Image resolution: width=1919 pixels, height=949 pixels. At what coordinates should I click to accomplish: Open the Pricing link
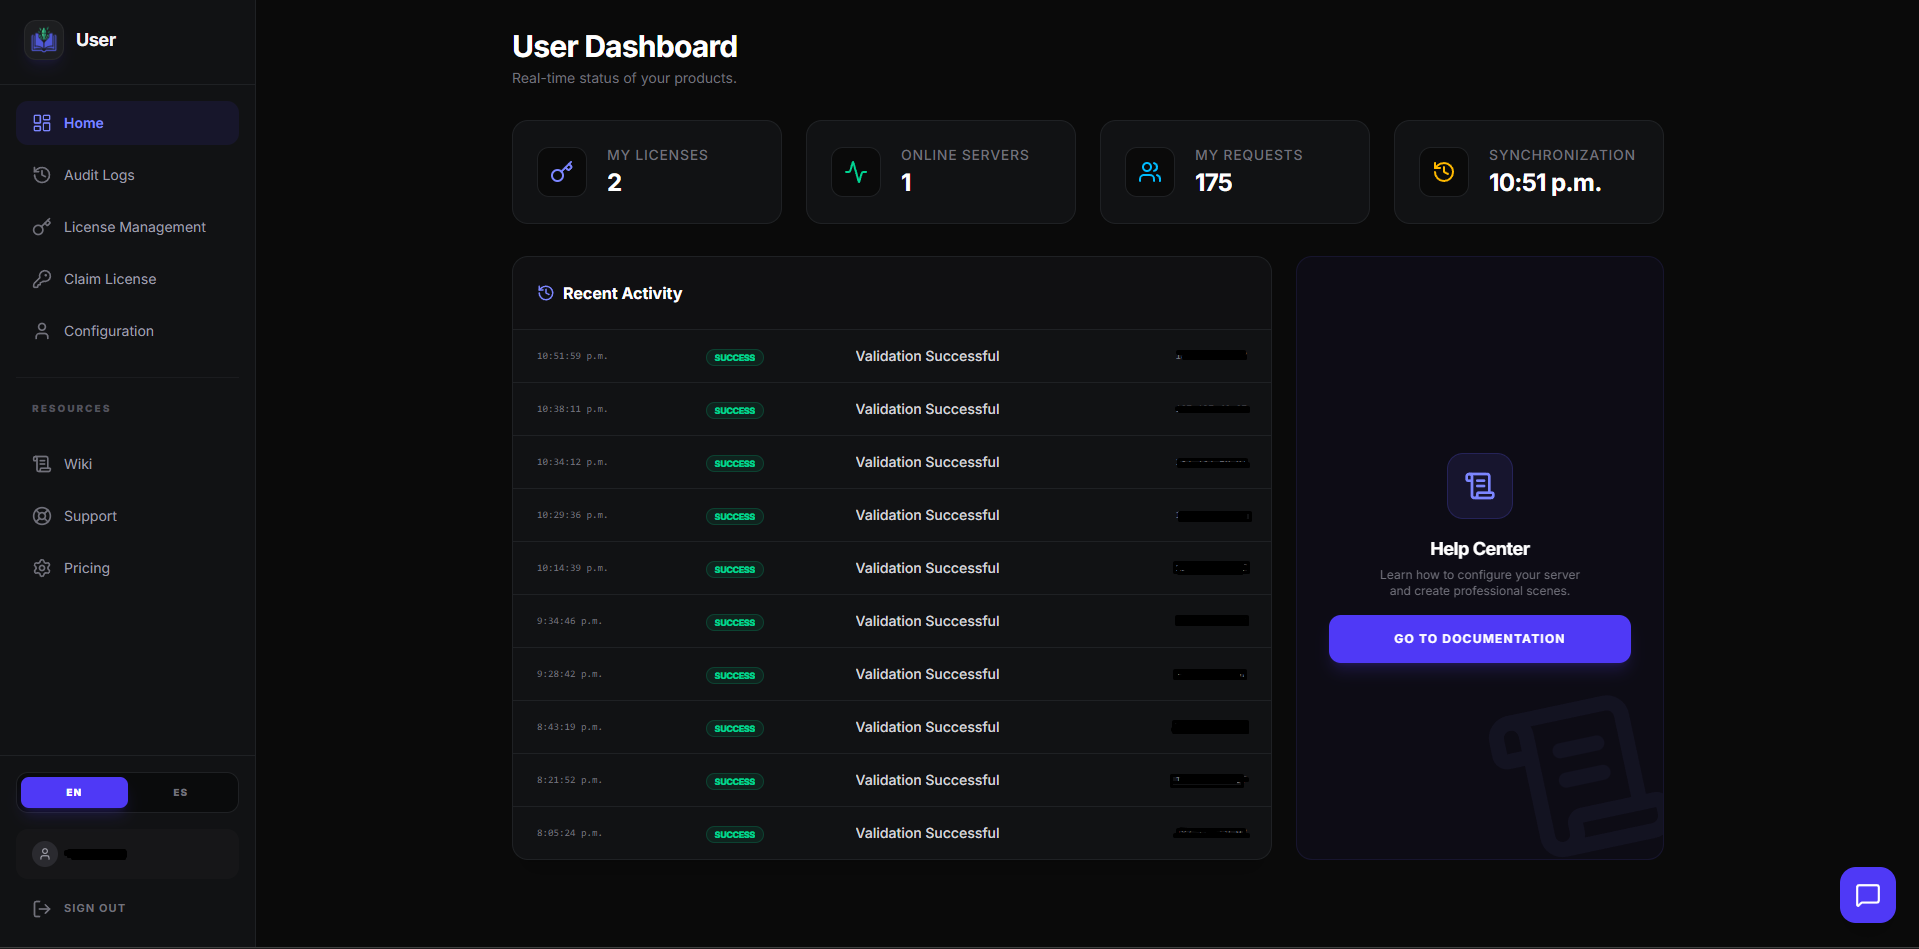(127, 568)
